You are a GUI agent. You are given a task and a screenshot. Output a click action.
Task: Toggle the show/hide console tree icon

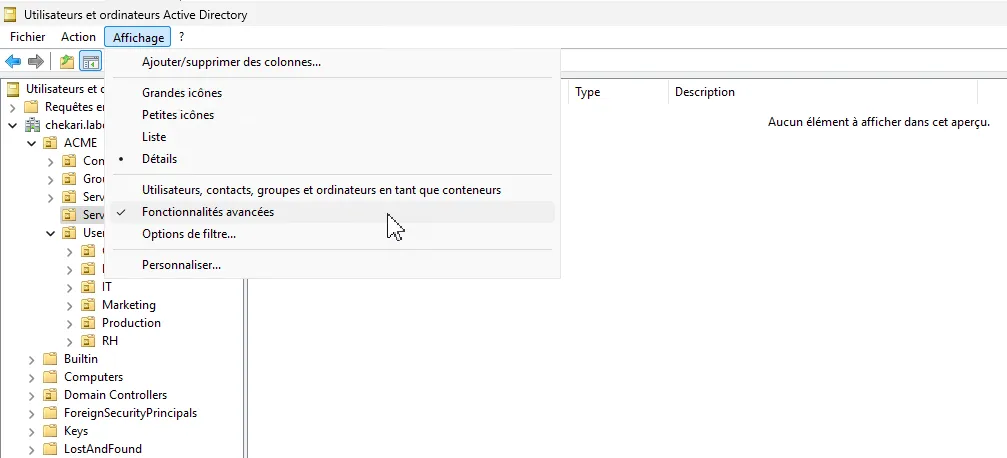click(x=91, y=62)
